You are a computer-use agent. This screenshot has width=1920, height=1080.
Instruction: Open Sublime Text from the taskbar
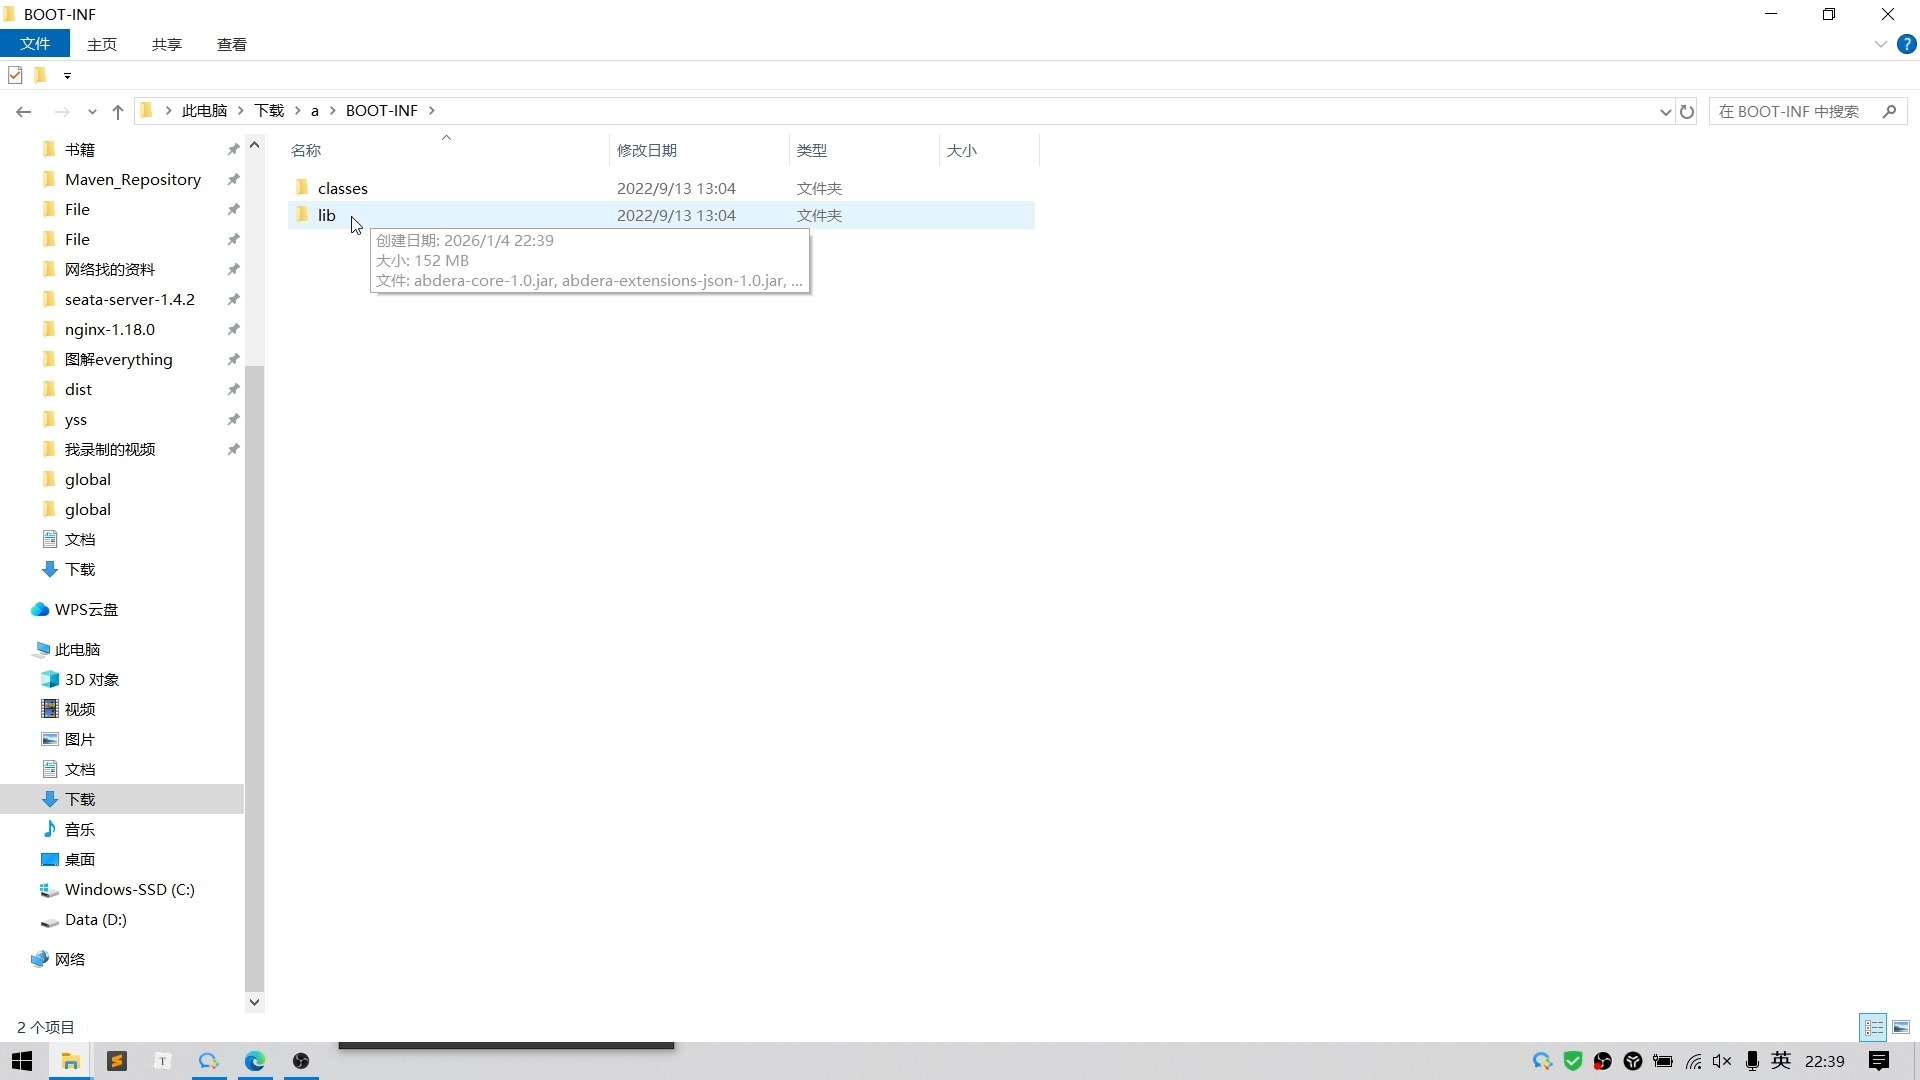[117, 1061]
